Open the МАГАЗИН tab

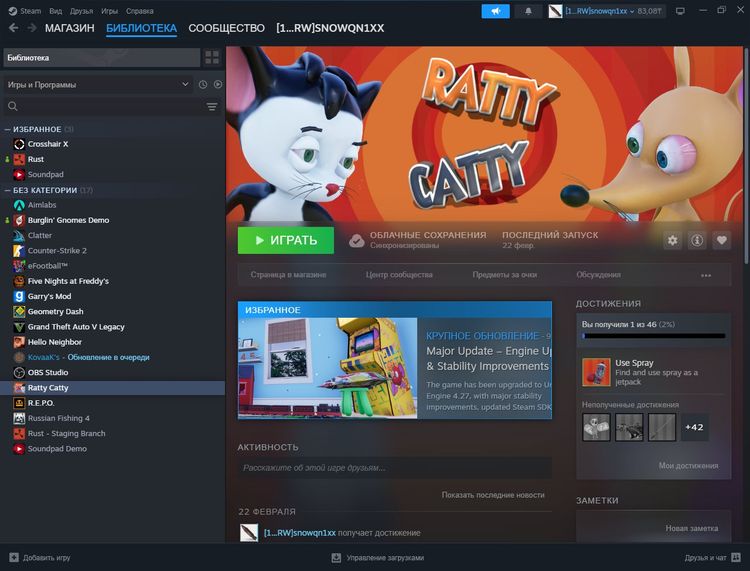70,28
